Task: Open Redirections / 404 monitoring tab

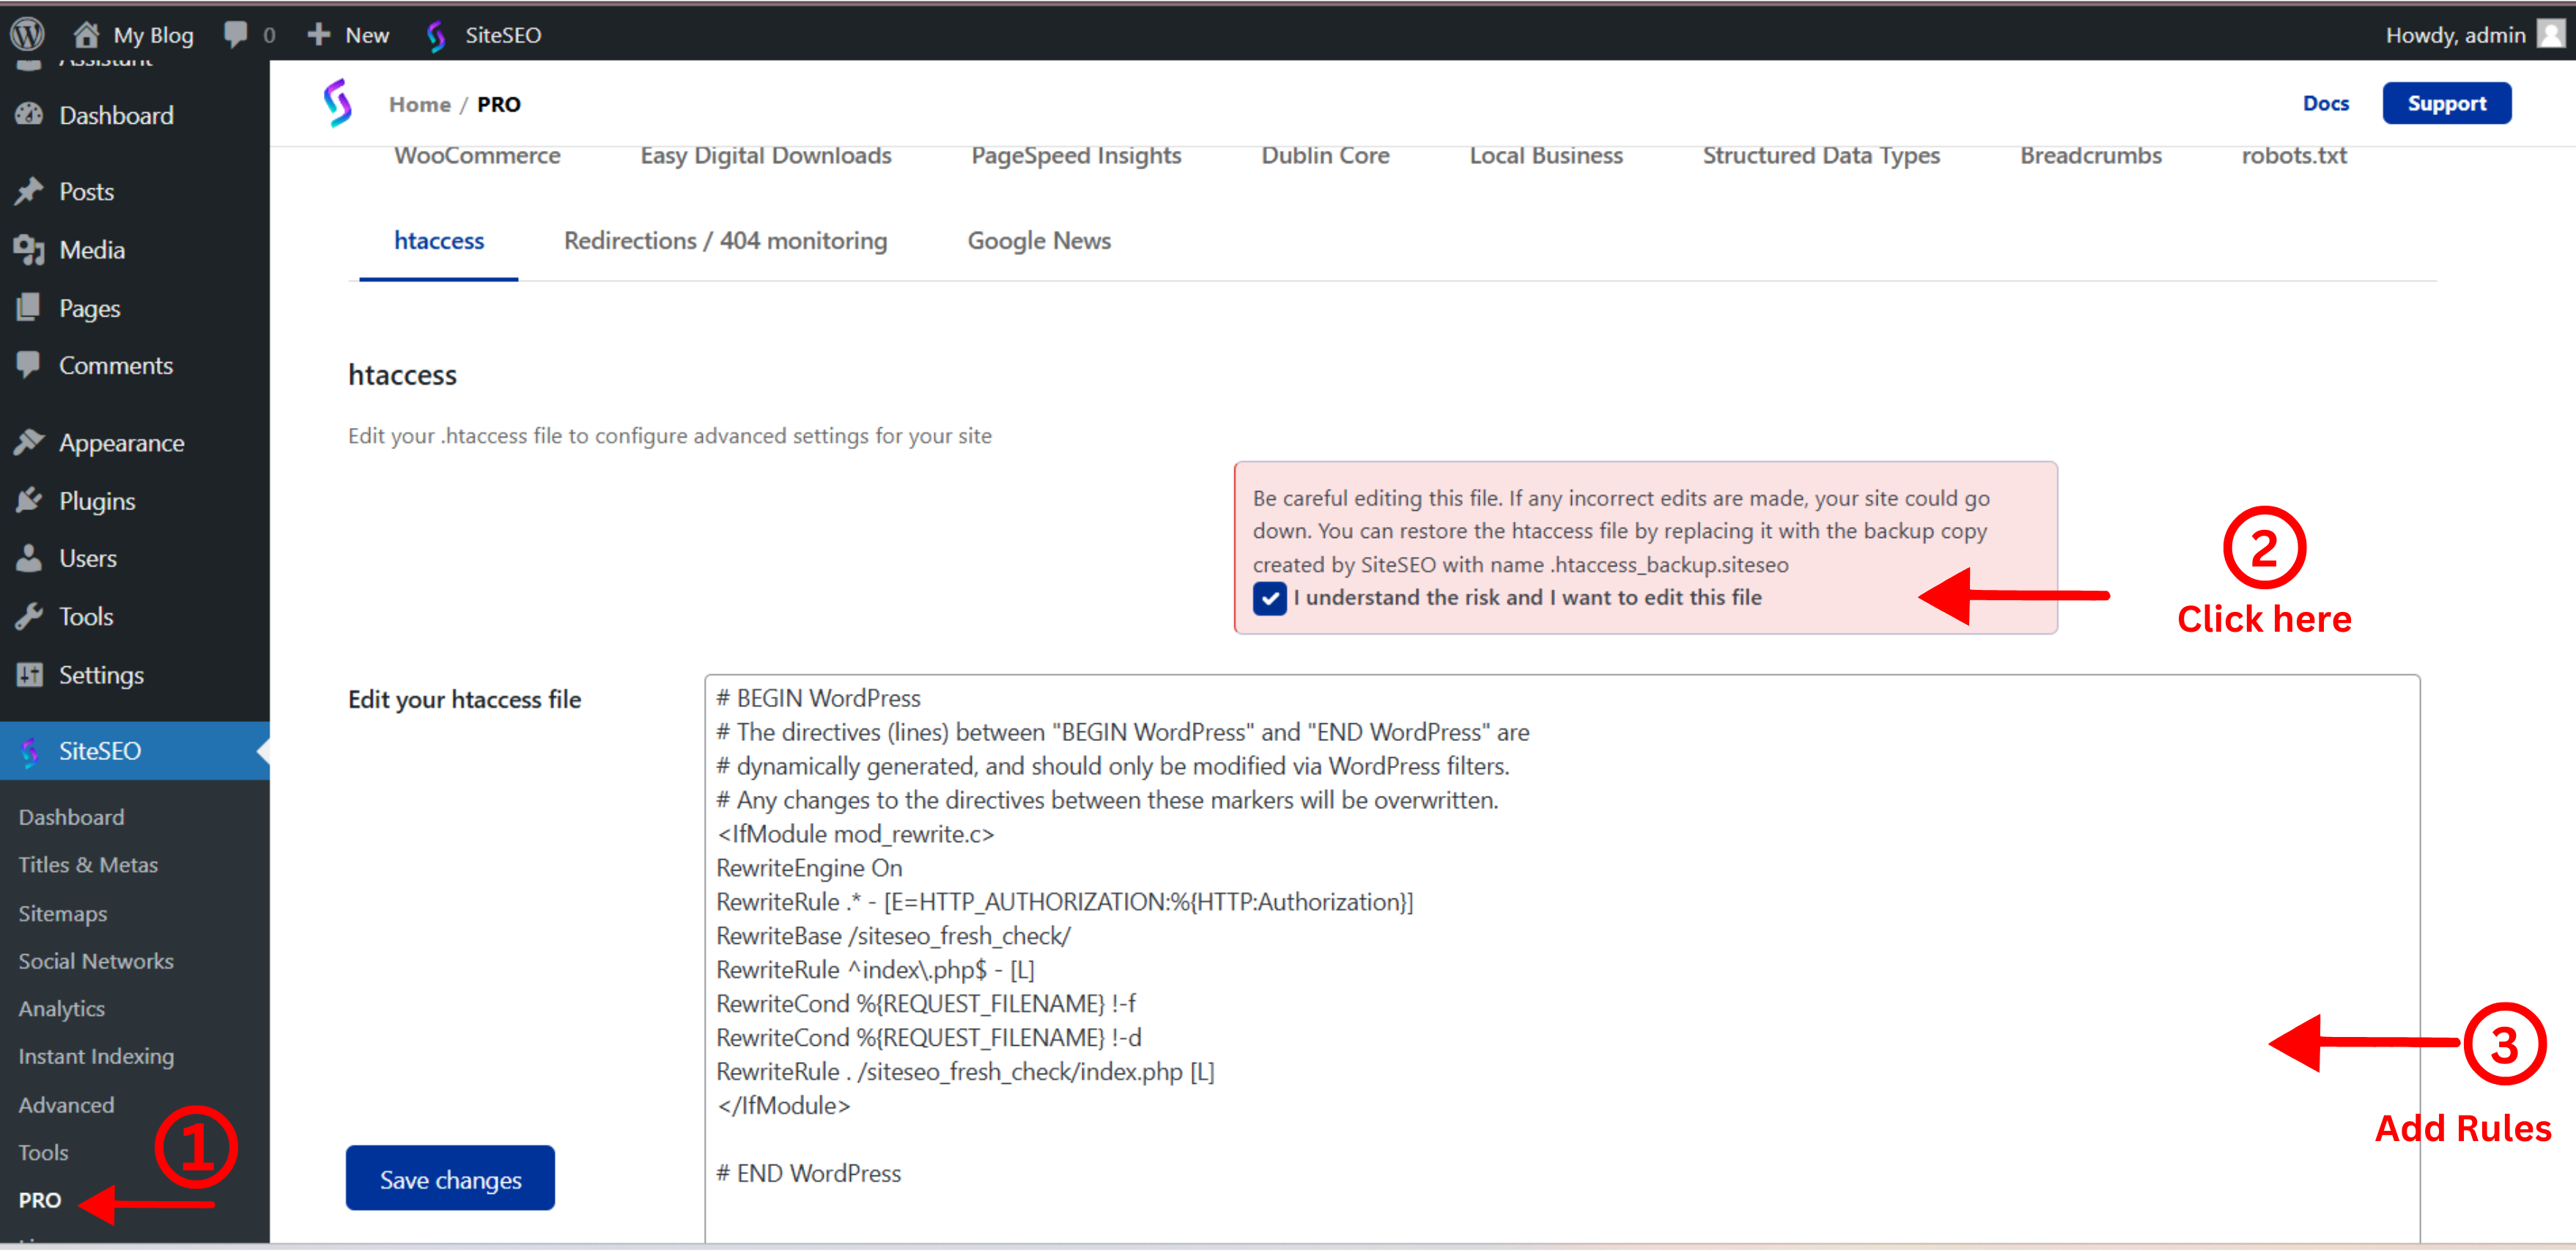Action: click(725, 241)
